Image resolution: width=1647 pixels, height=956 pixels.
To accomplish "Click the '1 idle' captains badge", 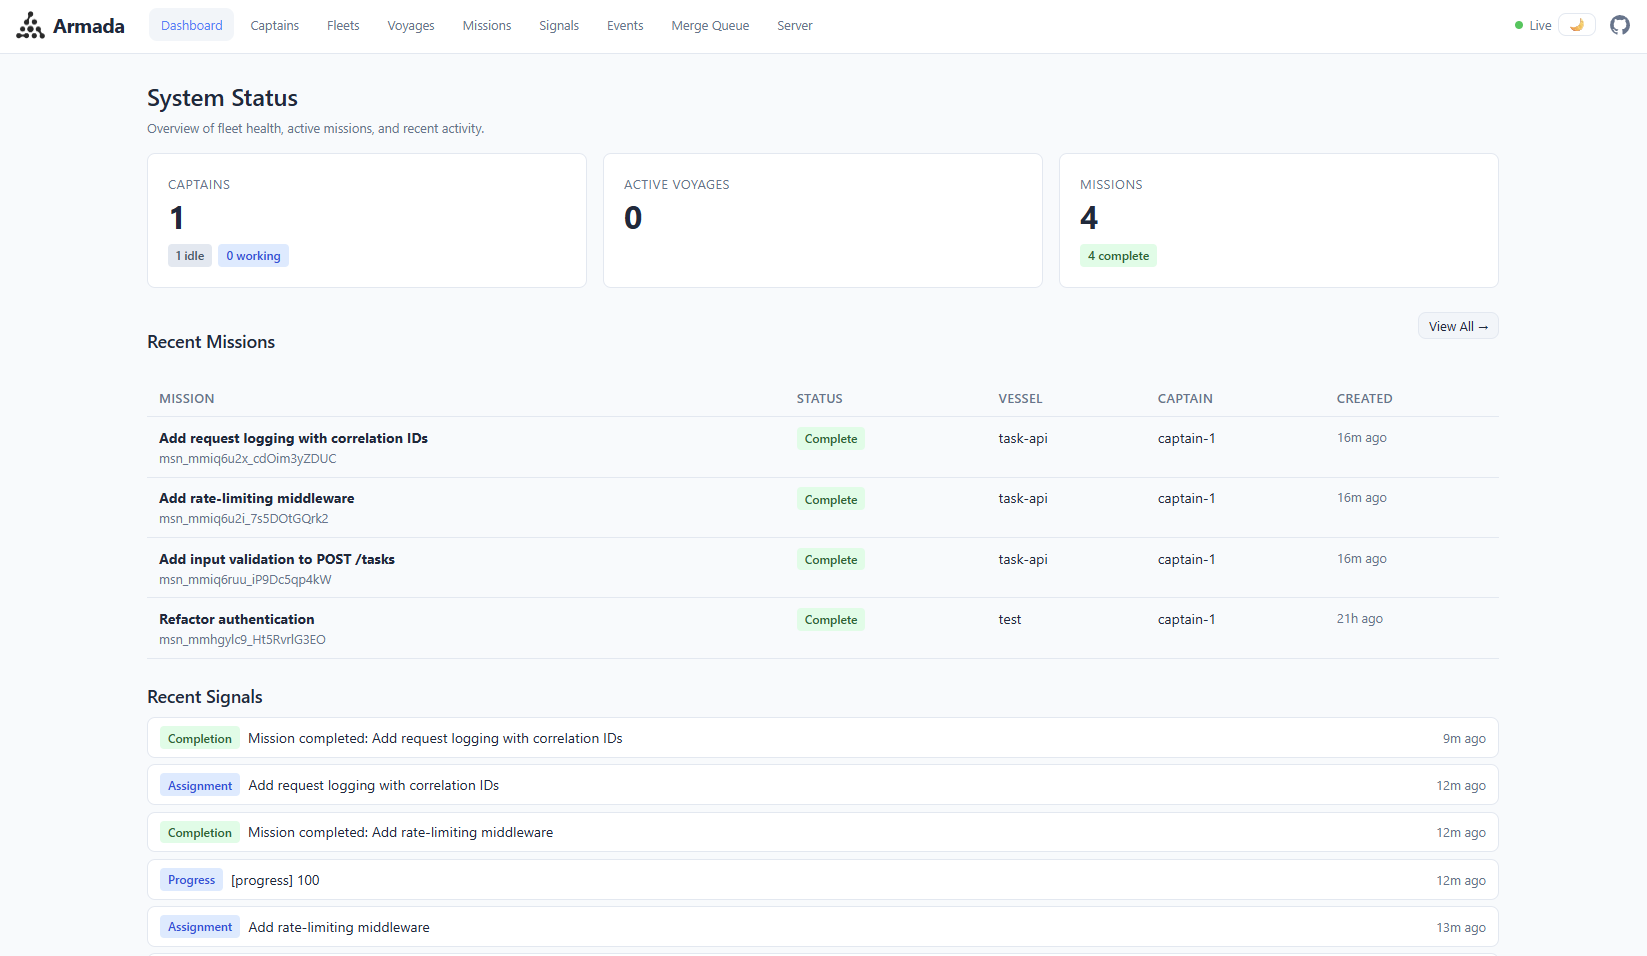I will (x=189, y=255).
